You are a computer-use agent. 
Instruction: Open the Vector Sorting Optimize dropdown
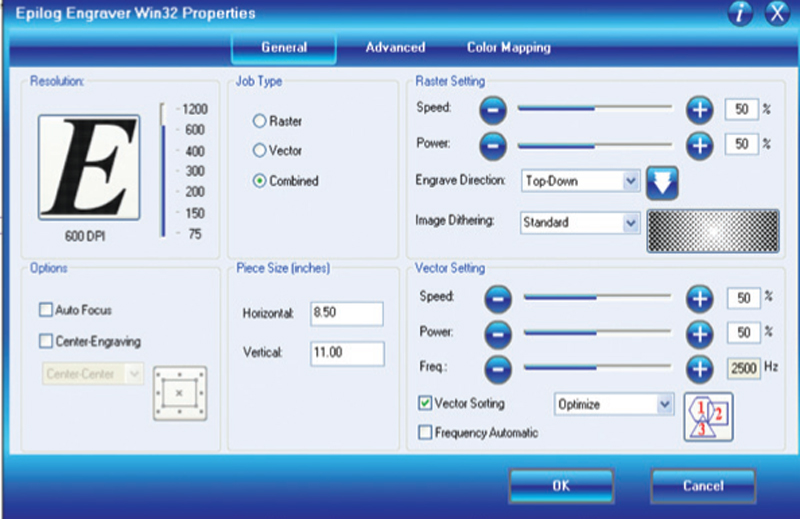pyautogui.click(x=614, y=405)
